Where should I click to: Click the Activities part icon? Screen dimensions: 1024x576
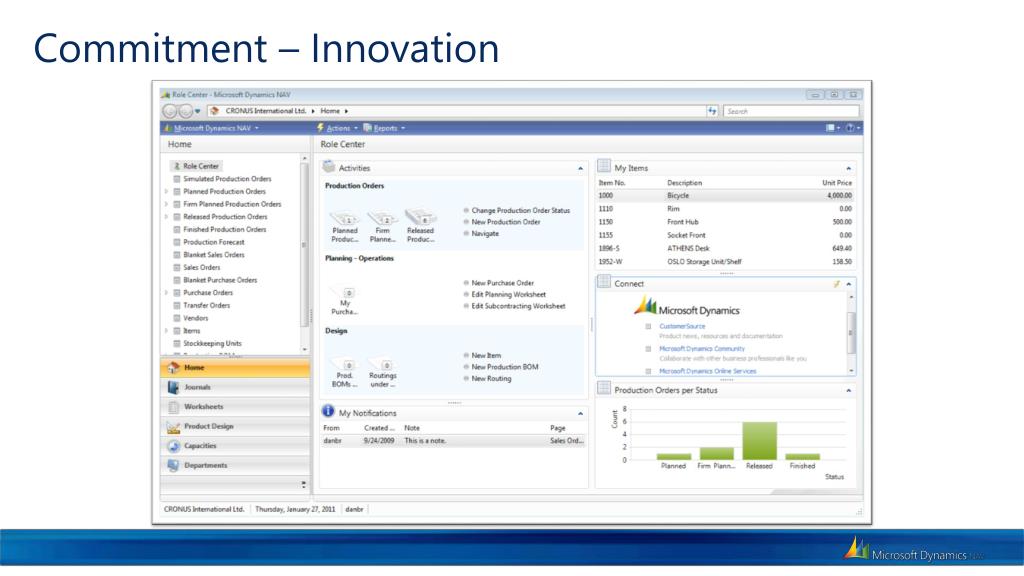pyautogui.click(x=329, y=167)
